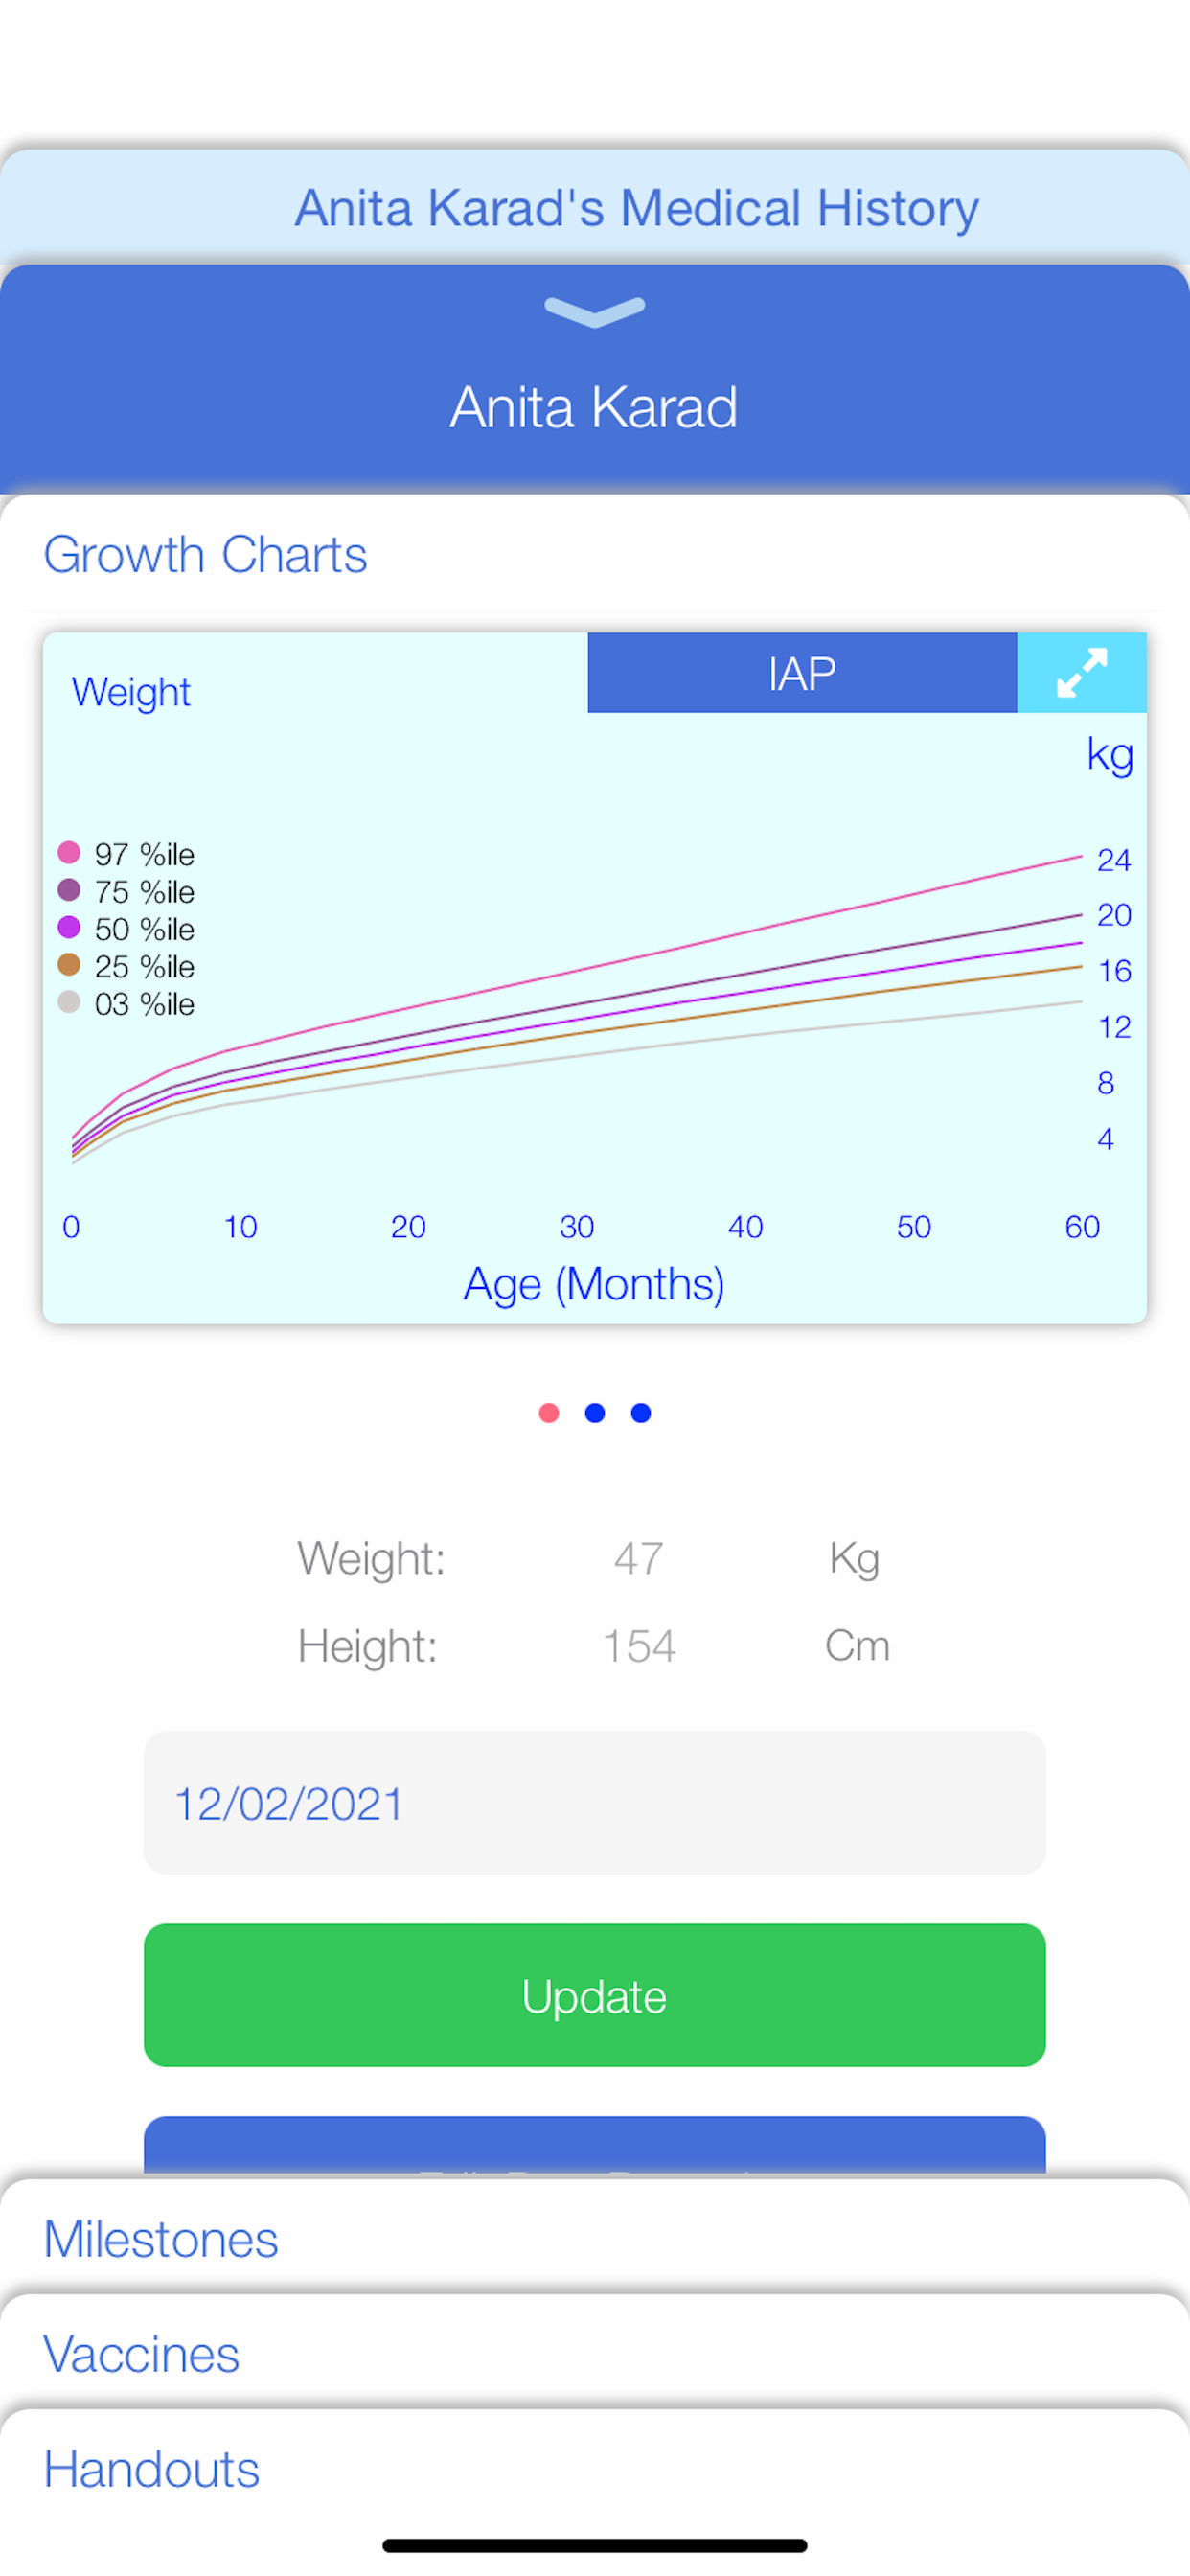This screenshot has height=2576, width=1190.
Task: Click the 75 %ile purple legend dot
Action: click(x=69, y=889)
